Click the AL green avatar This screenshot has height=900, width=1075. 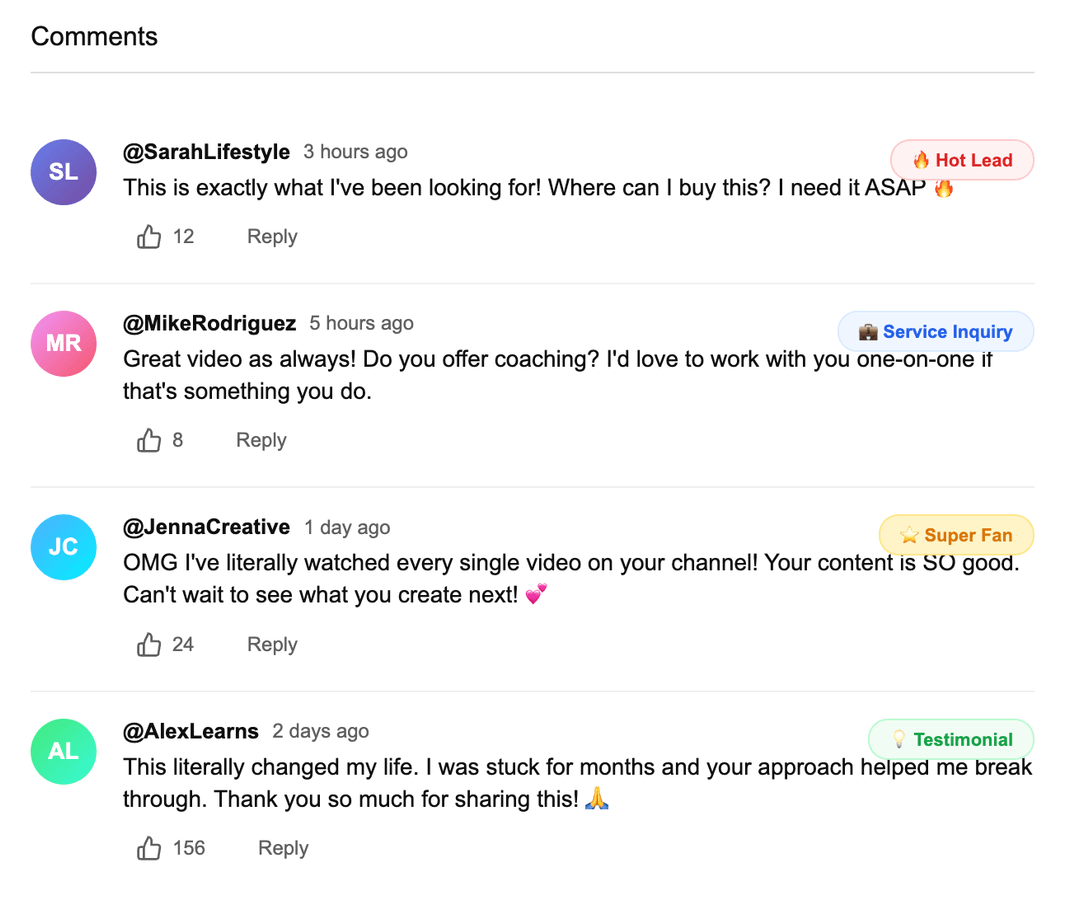64,752
